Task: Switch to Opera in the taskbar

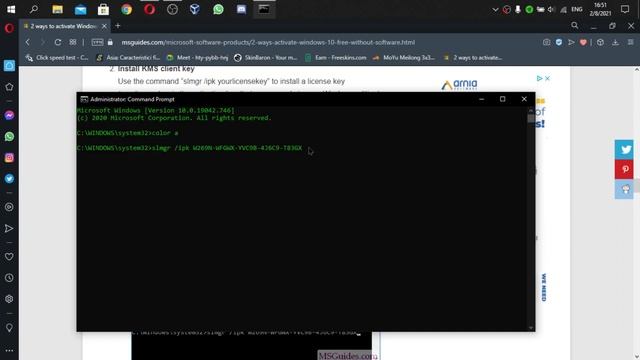Action: point(149,9)
